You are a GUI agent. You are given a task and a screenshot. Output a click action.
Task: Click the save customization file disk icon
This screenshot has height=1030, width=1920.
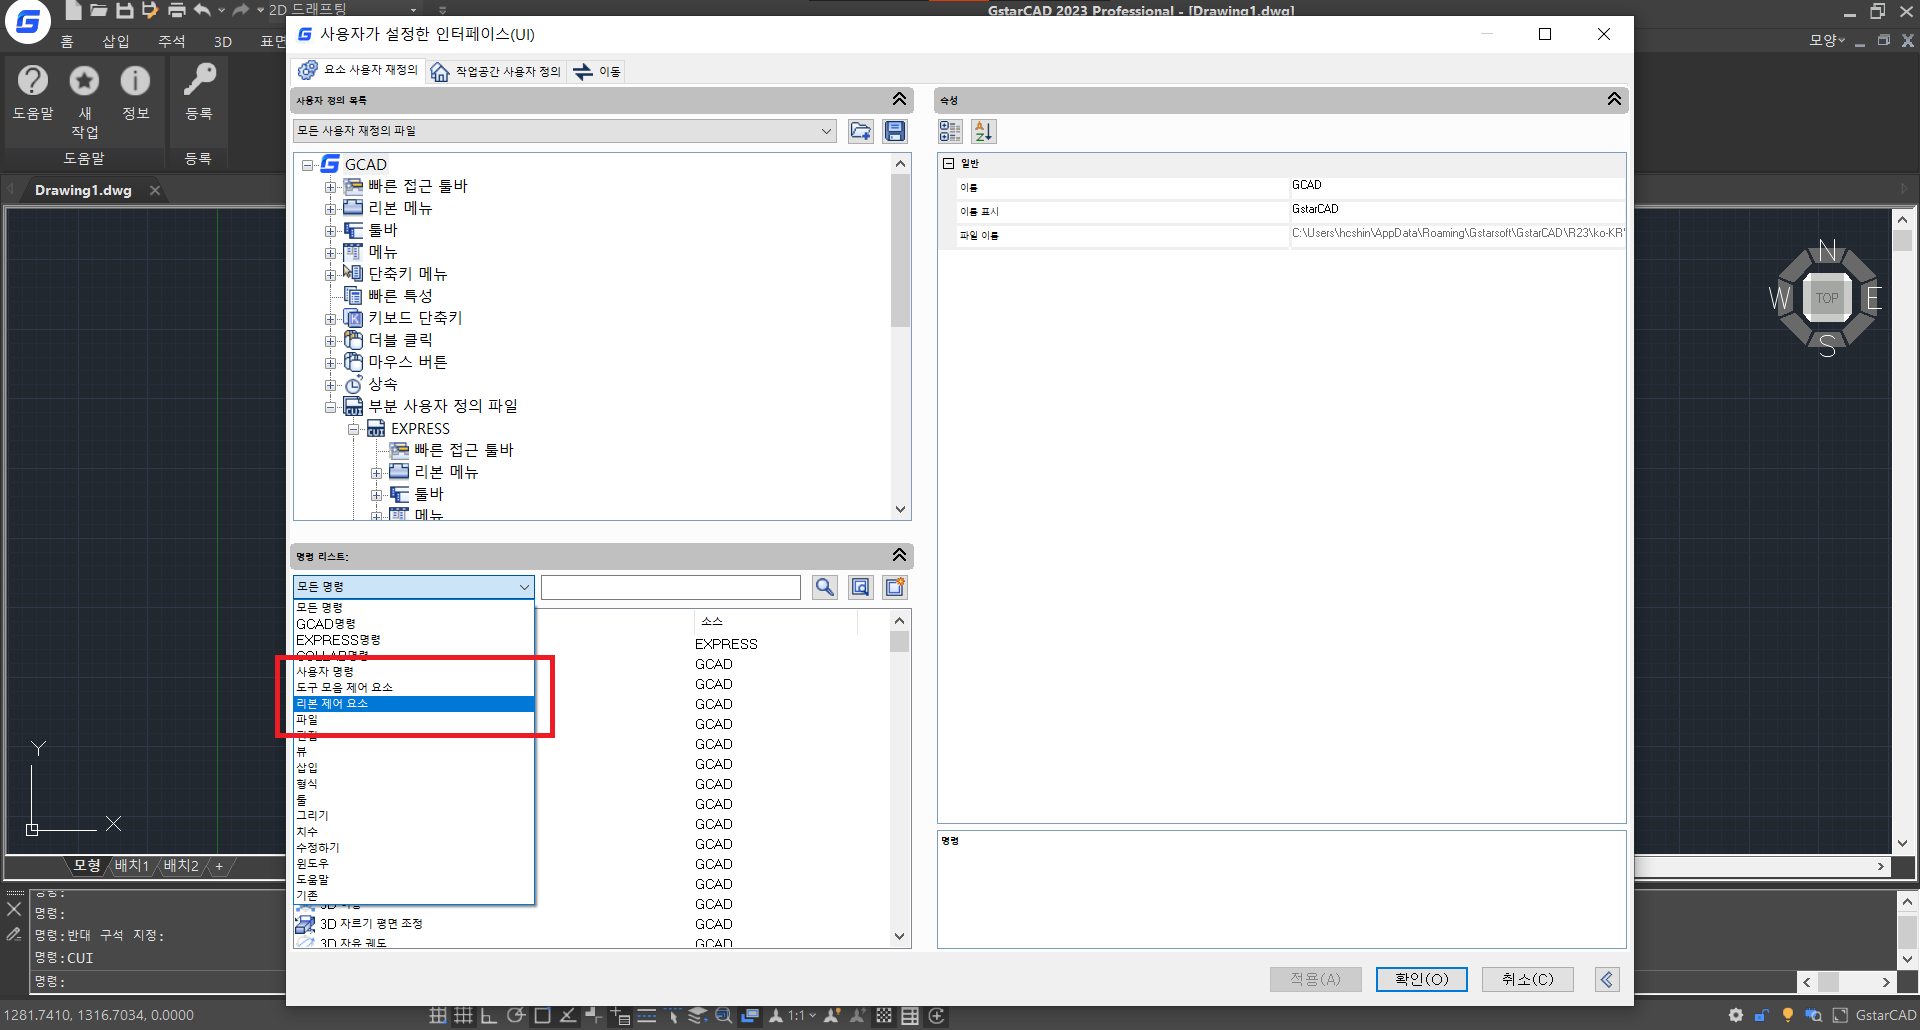pos(895,131)
